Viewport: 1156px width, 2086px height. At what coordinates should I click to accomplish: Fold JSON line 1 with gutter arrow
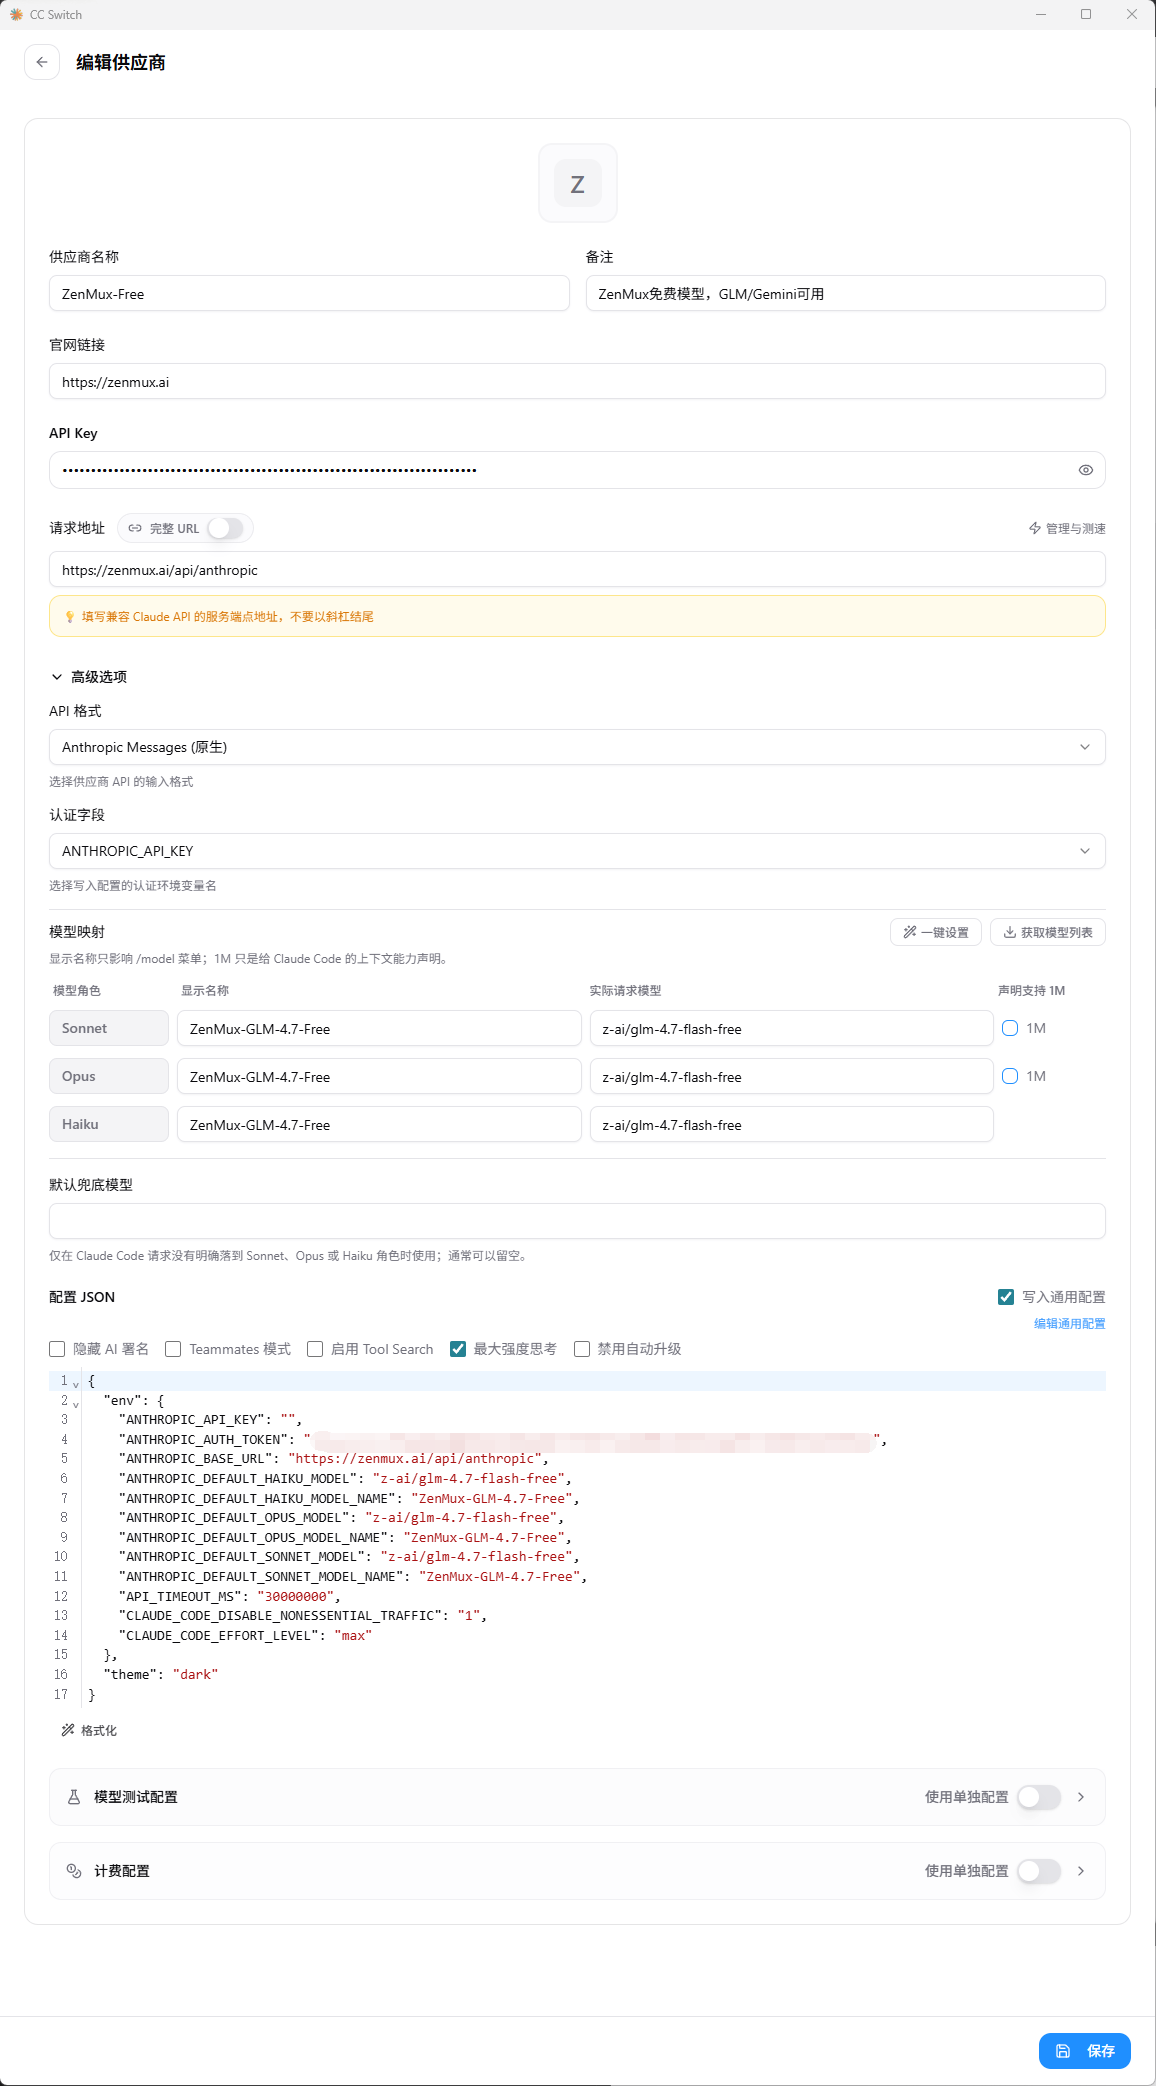click(76, 1383)
